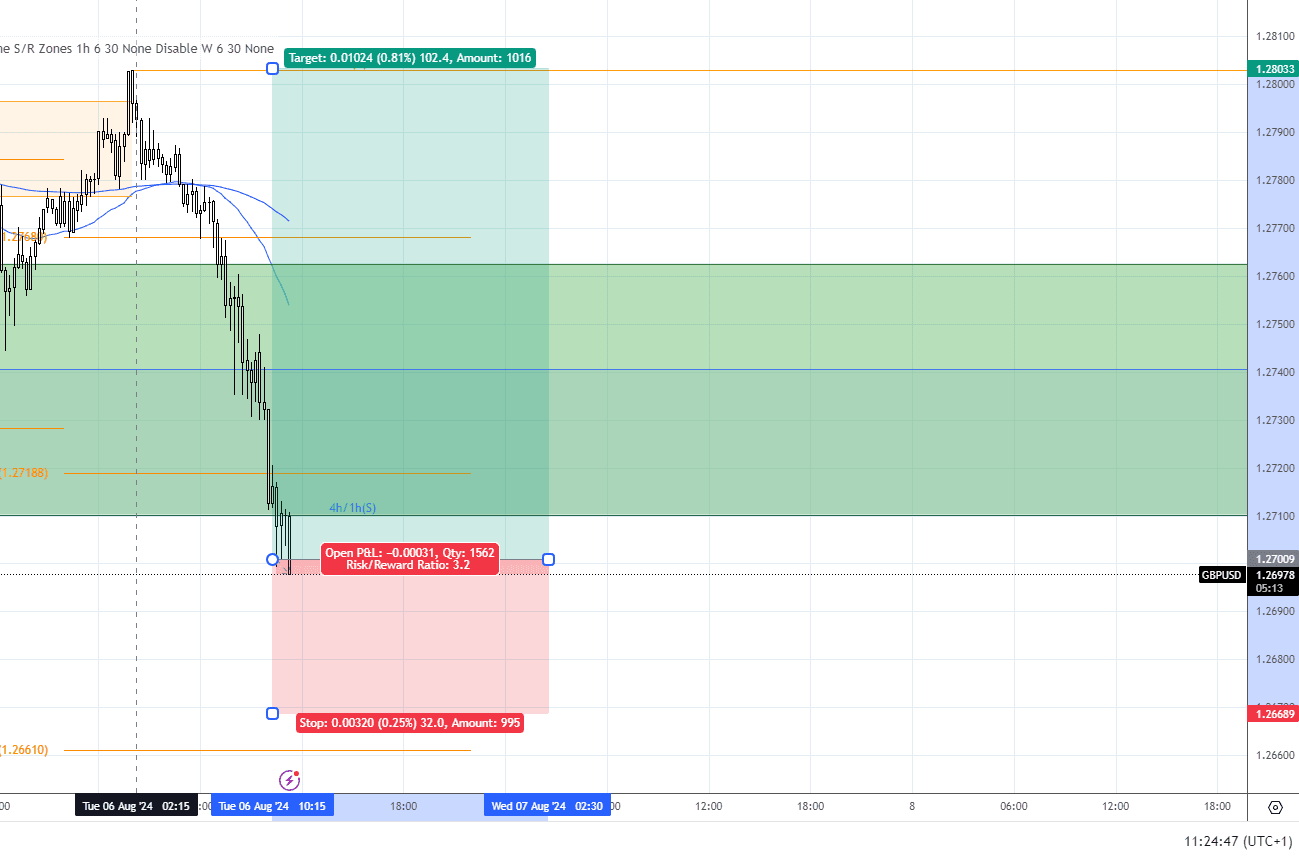Click the 1.26978 current price label
Screen dimensions: 1299x859
tap(1273, 575)
